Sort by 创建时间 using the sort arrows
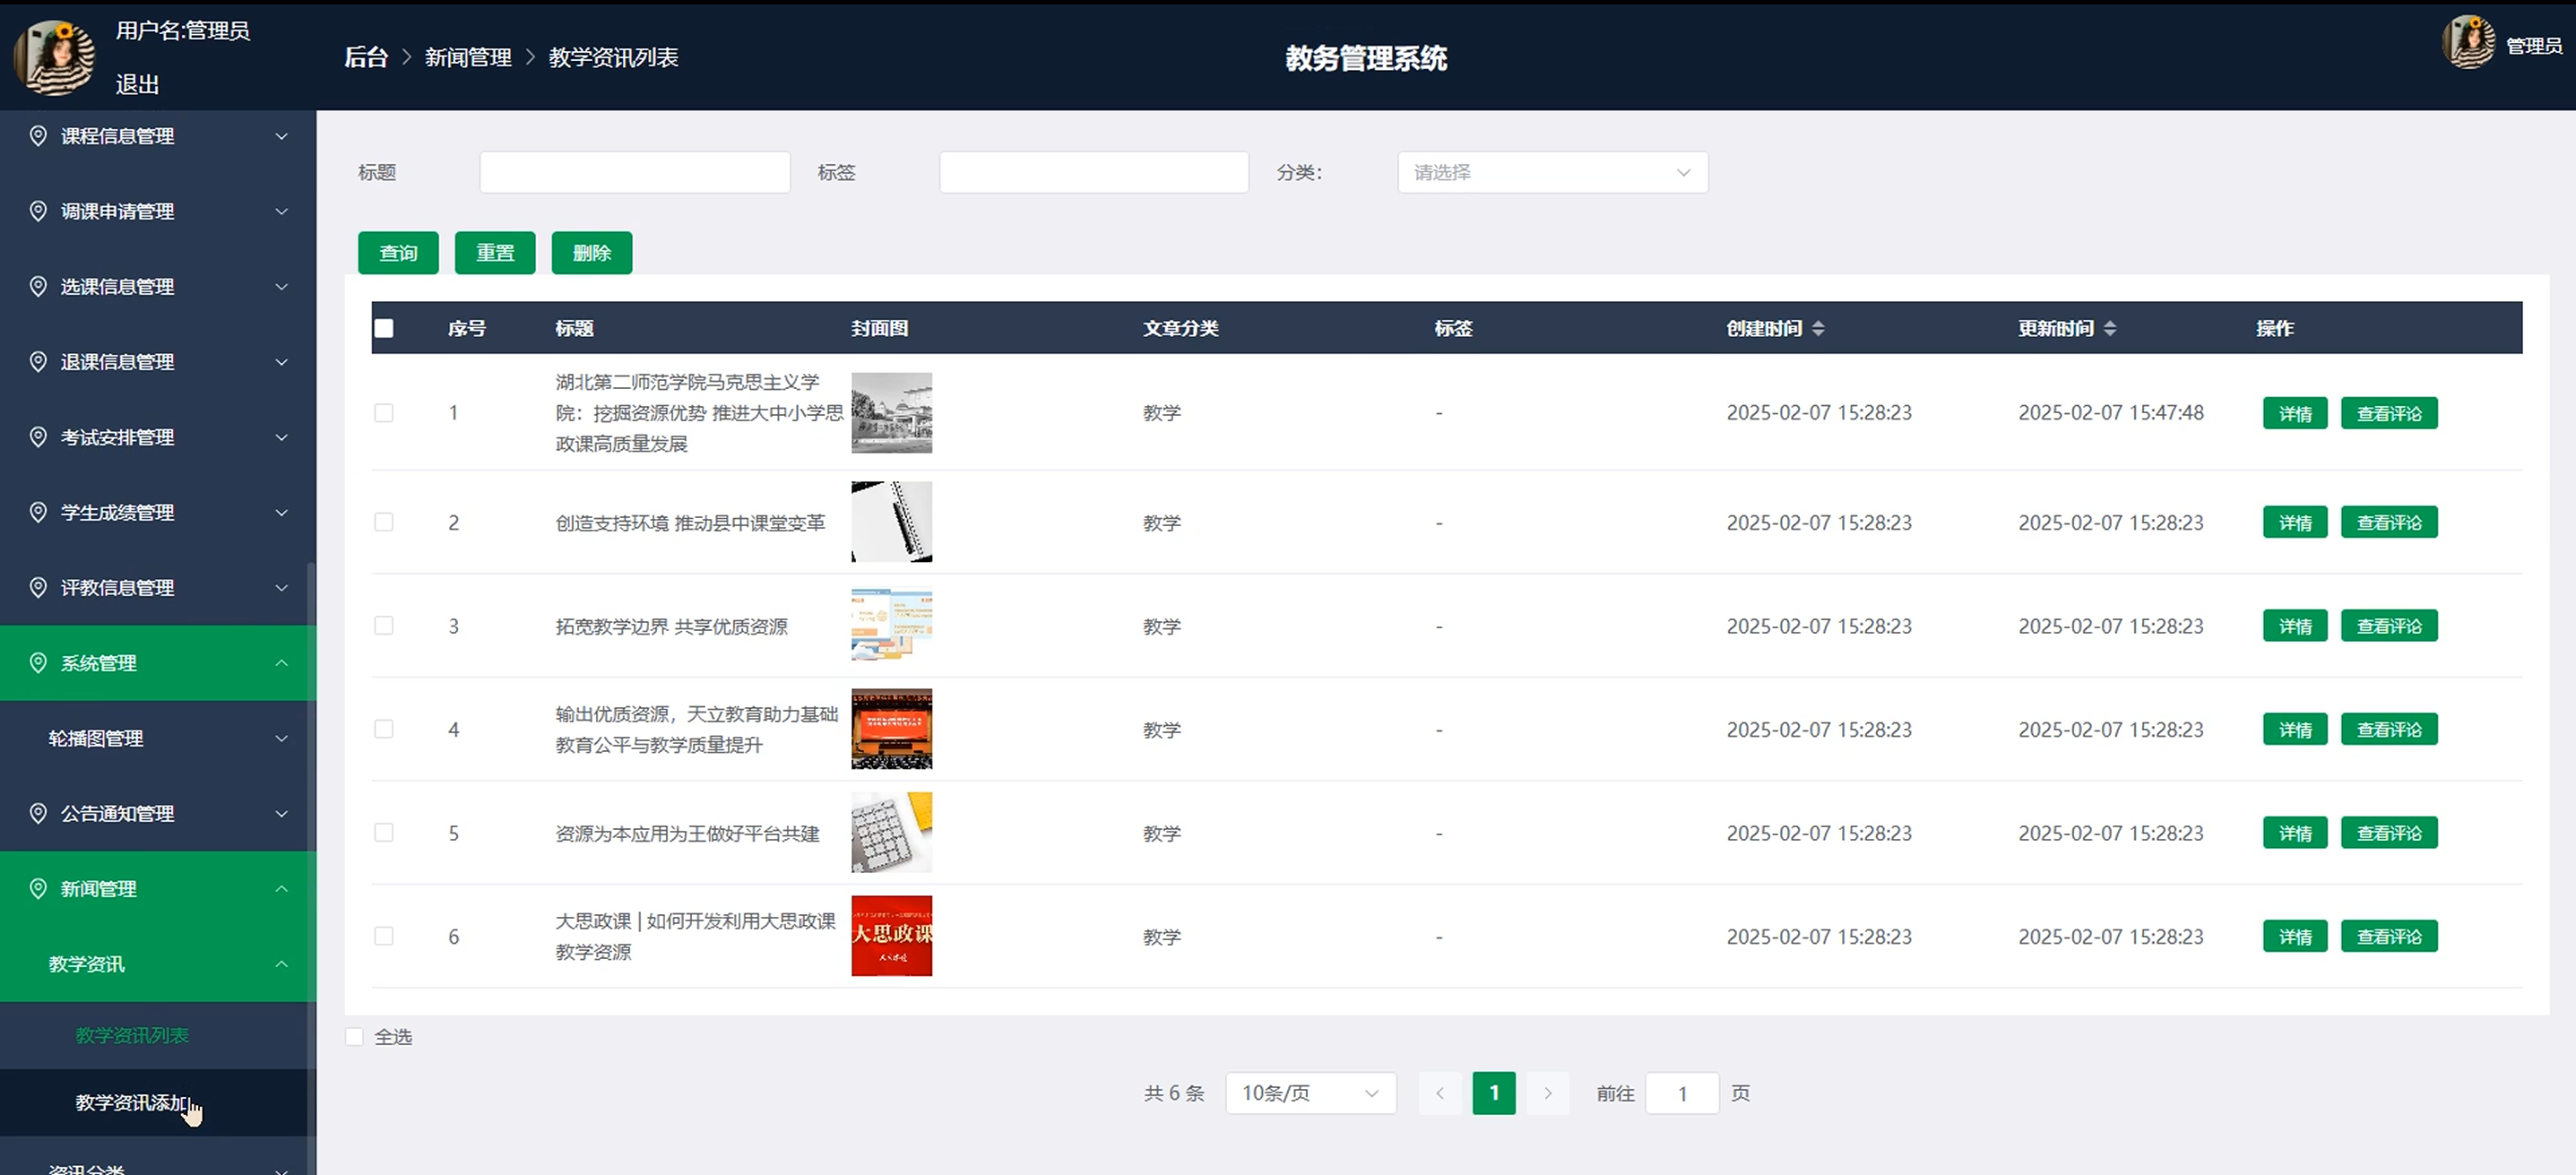Screen dimensions: 2576x1175 (1818, 328)
